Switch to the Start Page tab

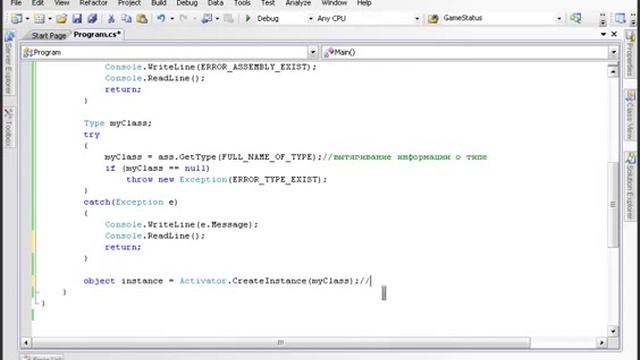pyautogui.click(x=49, y=36)
